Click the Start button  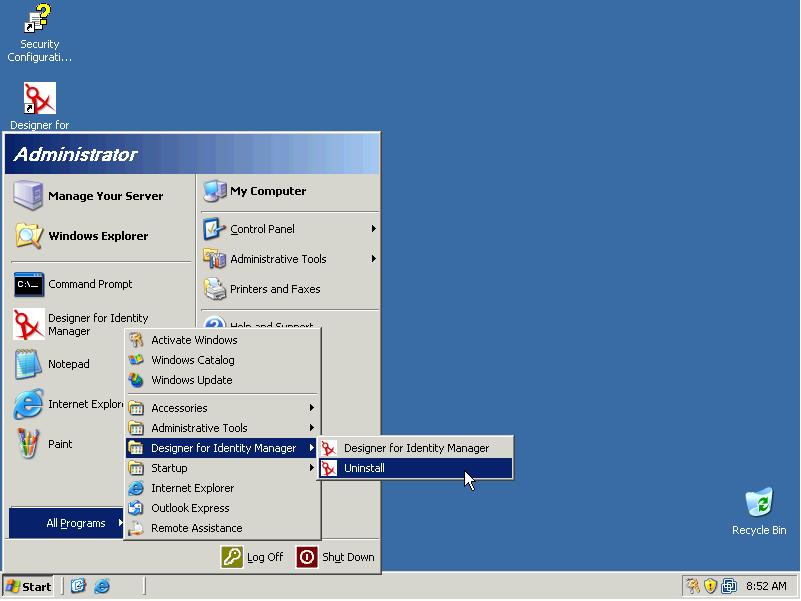click(28, 586)
